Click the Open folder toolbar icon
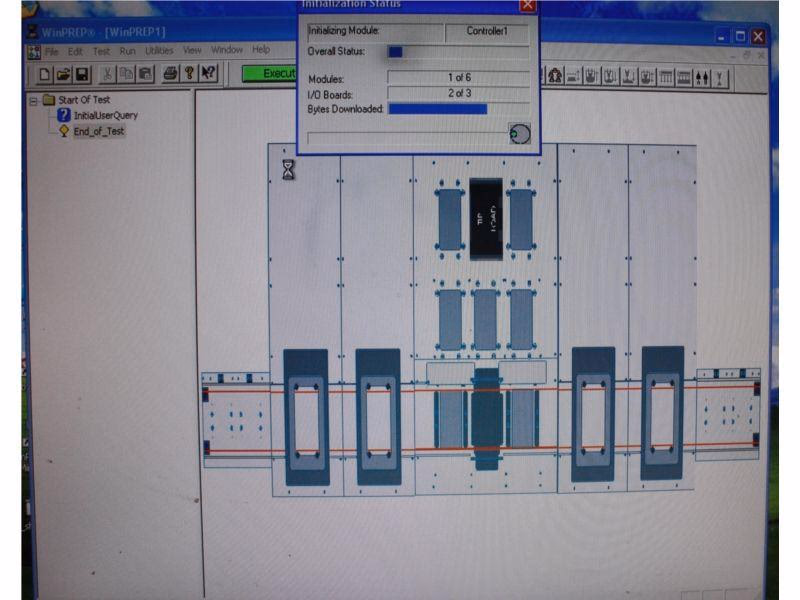This screenshot has height=600, width=800. tap(63, 74)
